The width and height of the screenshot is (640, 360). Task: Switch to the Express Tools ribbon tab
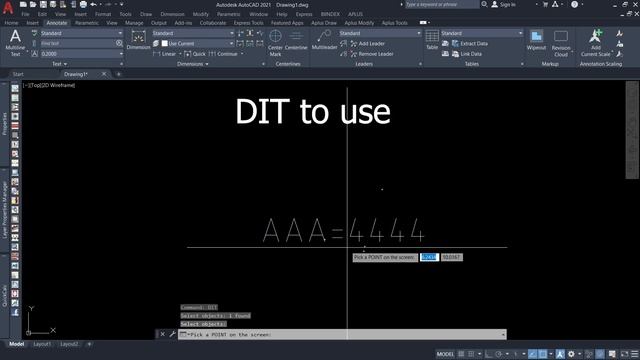pos(248,23)
